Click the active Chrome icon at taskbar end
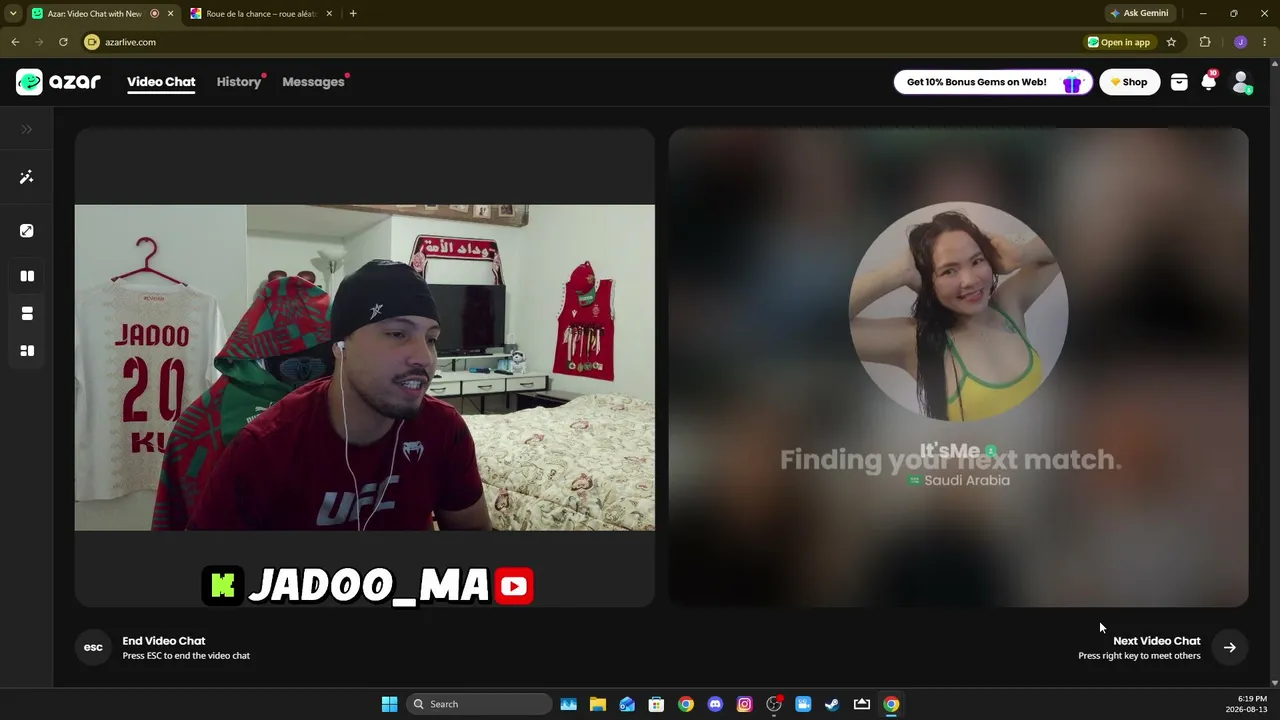1280x720 pixels. (x=891, y=704)
